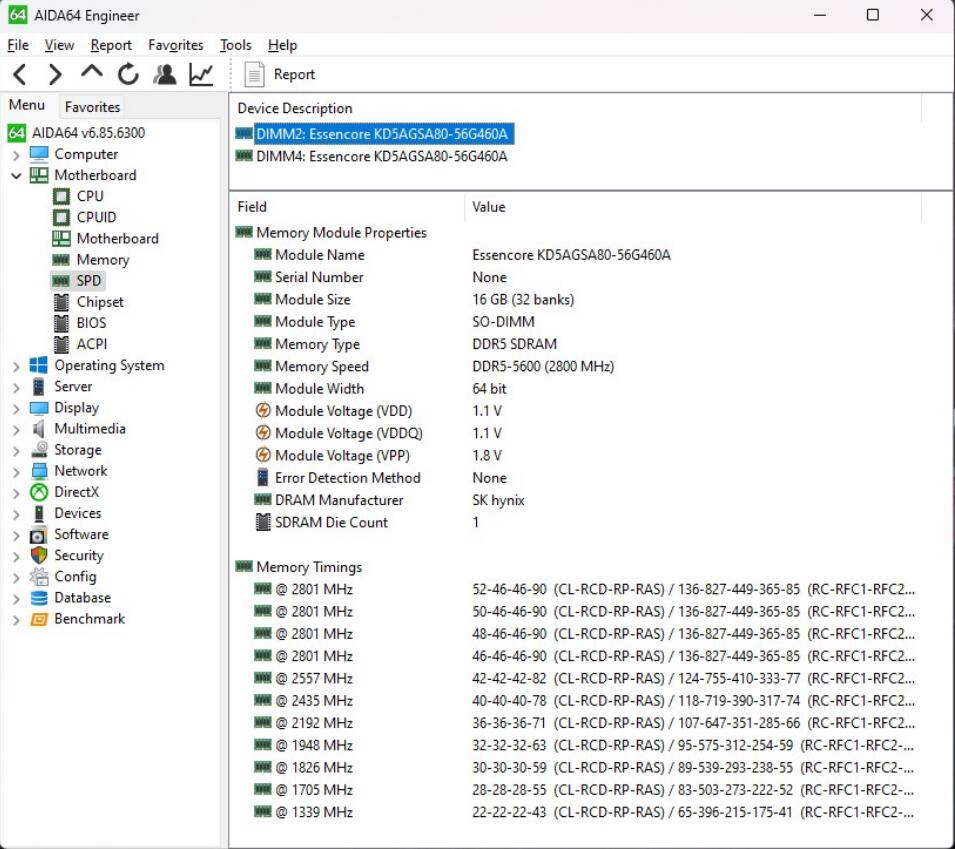955x849 pixels.
Task: Go back with the left arrow toolbar icon
Action: tap(20, 74)
